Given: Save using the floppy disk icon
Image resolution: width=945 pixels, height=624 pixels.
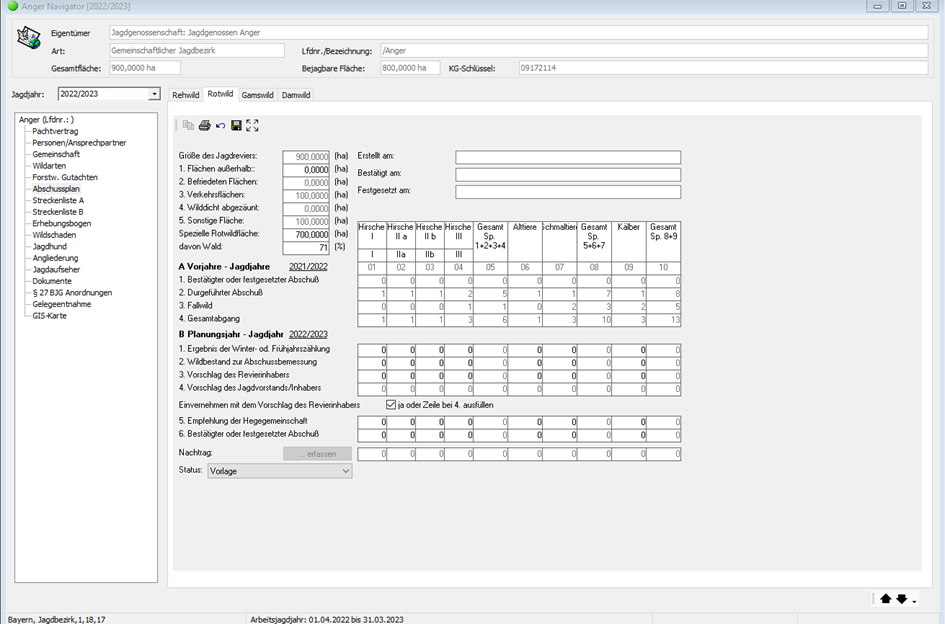Looking at the screenshot, I should coord(236,125).
